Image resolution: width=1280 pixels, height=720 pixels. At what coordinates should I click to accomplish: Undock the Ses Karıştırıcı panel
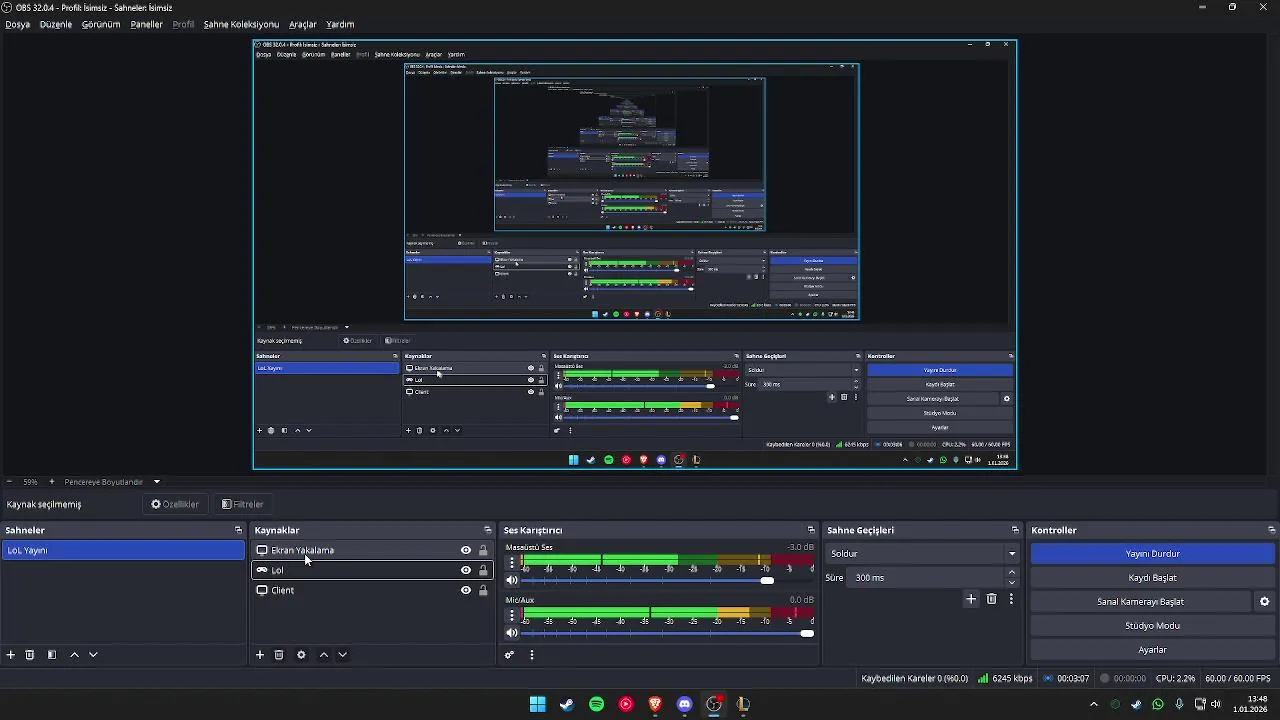[x=811, y=530]
